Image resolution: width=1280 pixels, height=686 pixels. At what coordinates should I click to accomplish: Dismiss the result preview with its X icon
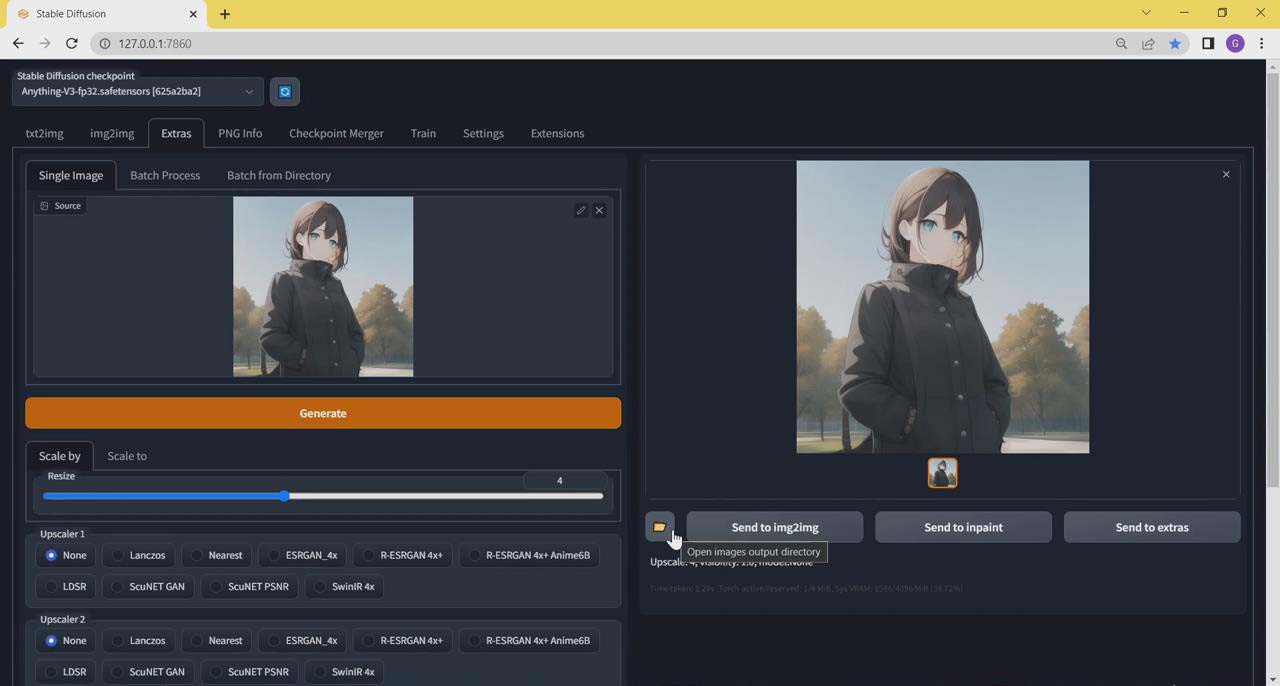(x=1225, y=174)
